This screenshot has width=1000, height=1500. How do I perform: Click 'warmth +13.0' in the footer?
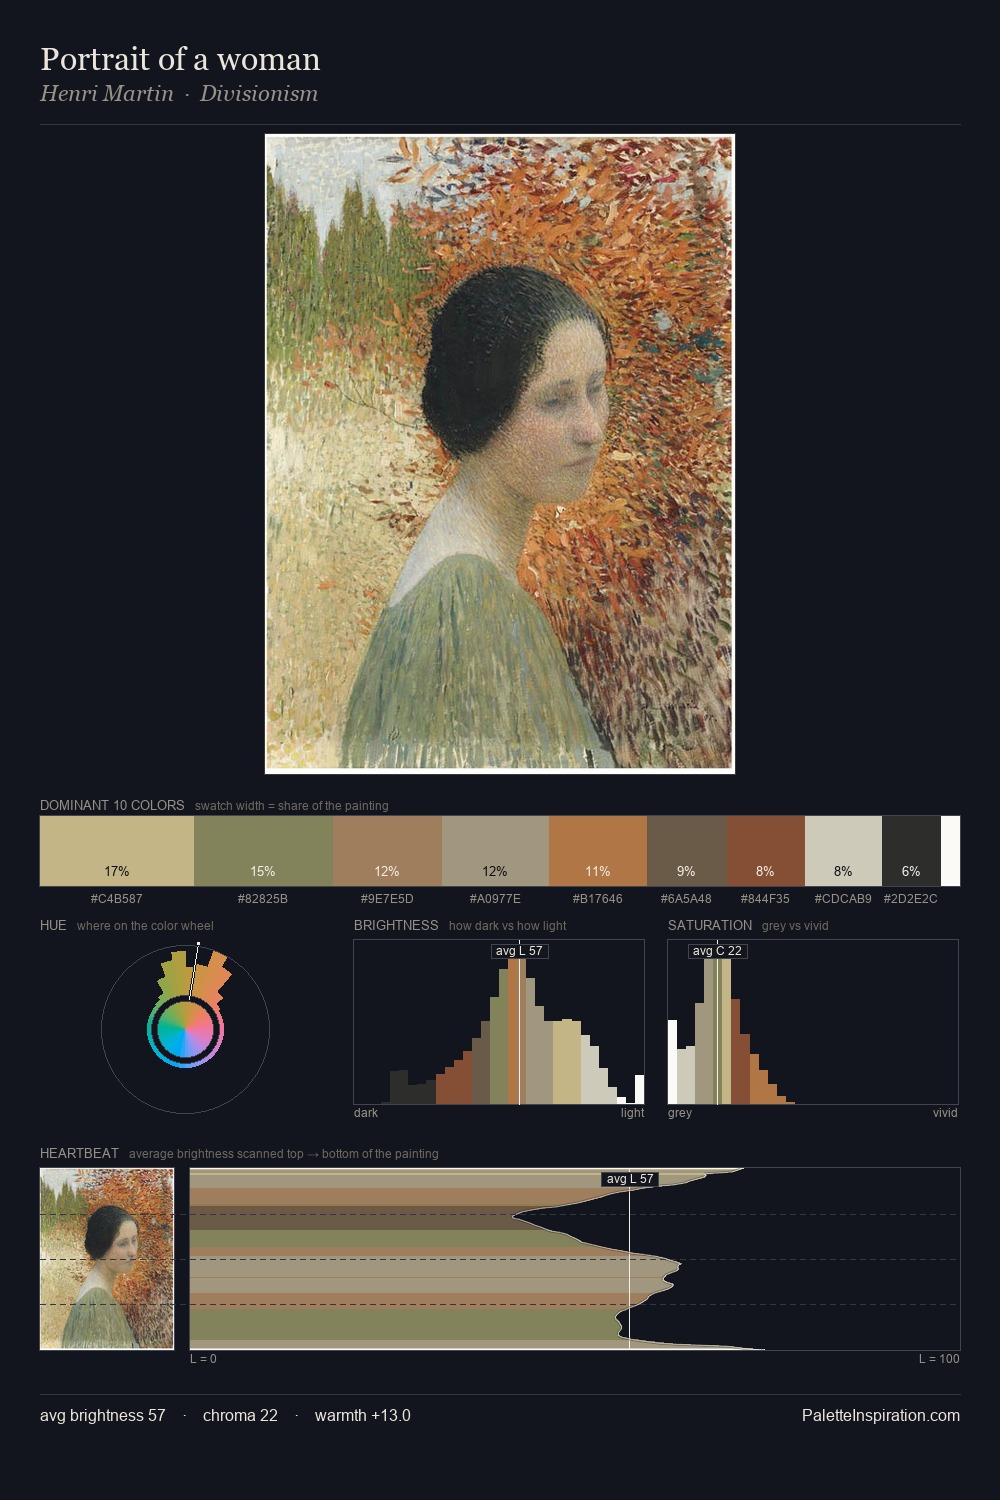(363, 1415)
